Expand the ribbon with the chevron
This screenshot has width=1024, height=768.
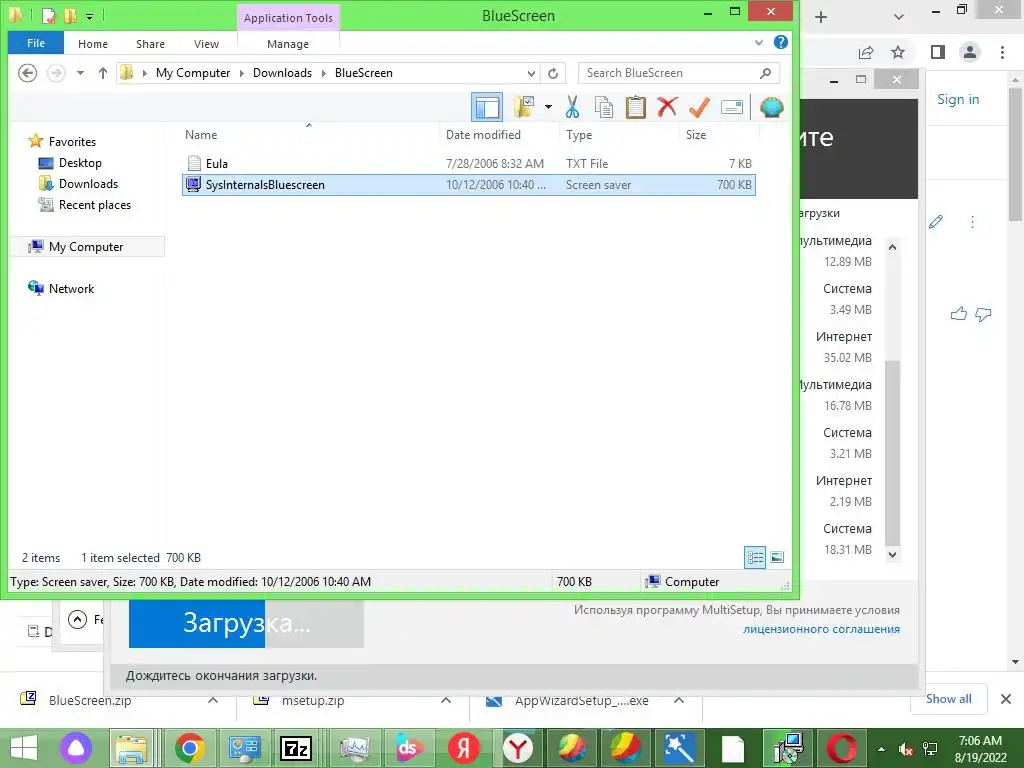(x=759, y=42)
